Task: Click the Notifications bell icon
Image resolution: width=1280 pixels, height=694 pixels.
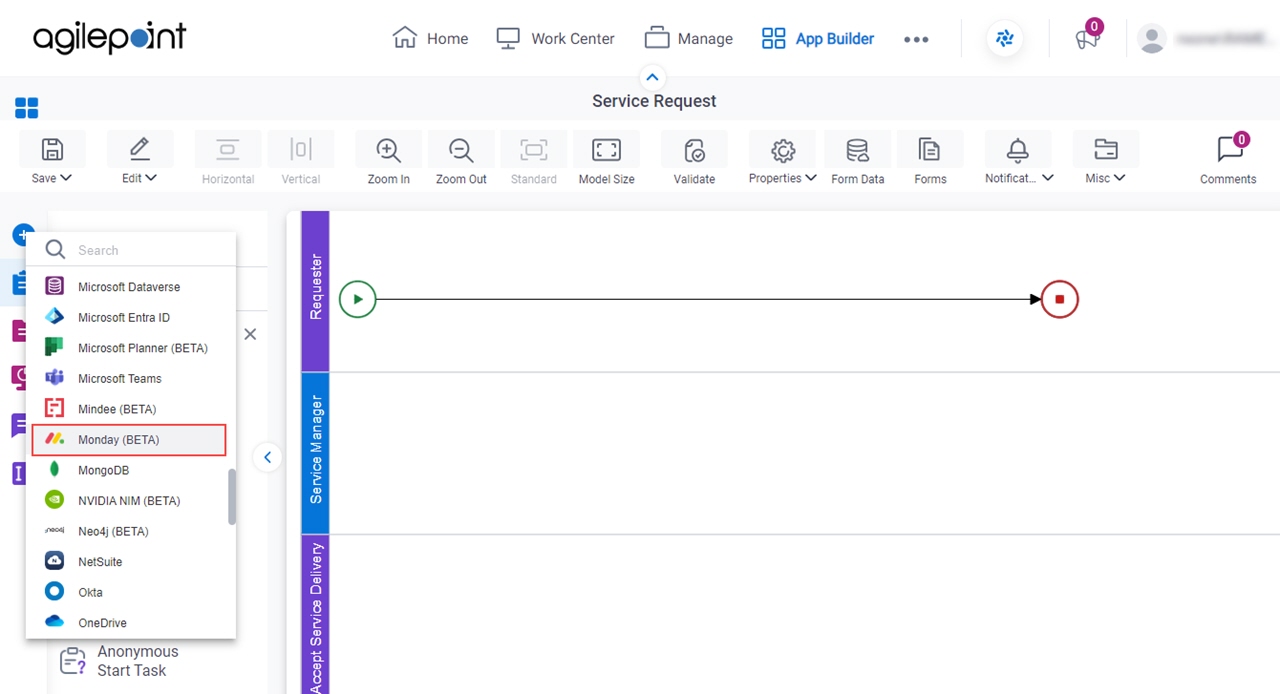Action: (1018, 150)
